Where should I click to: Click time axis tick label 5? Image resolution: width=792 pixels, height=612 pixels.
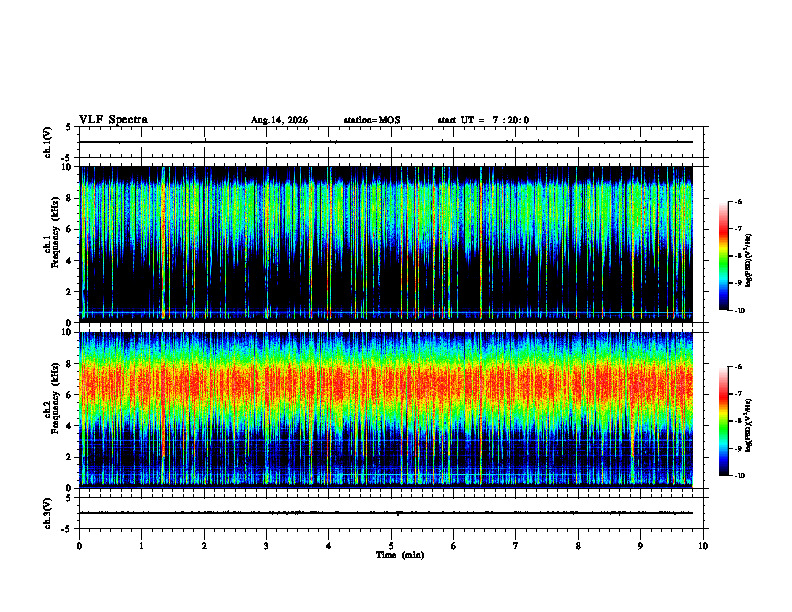click(x=391, y=546)
